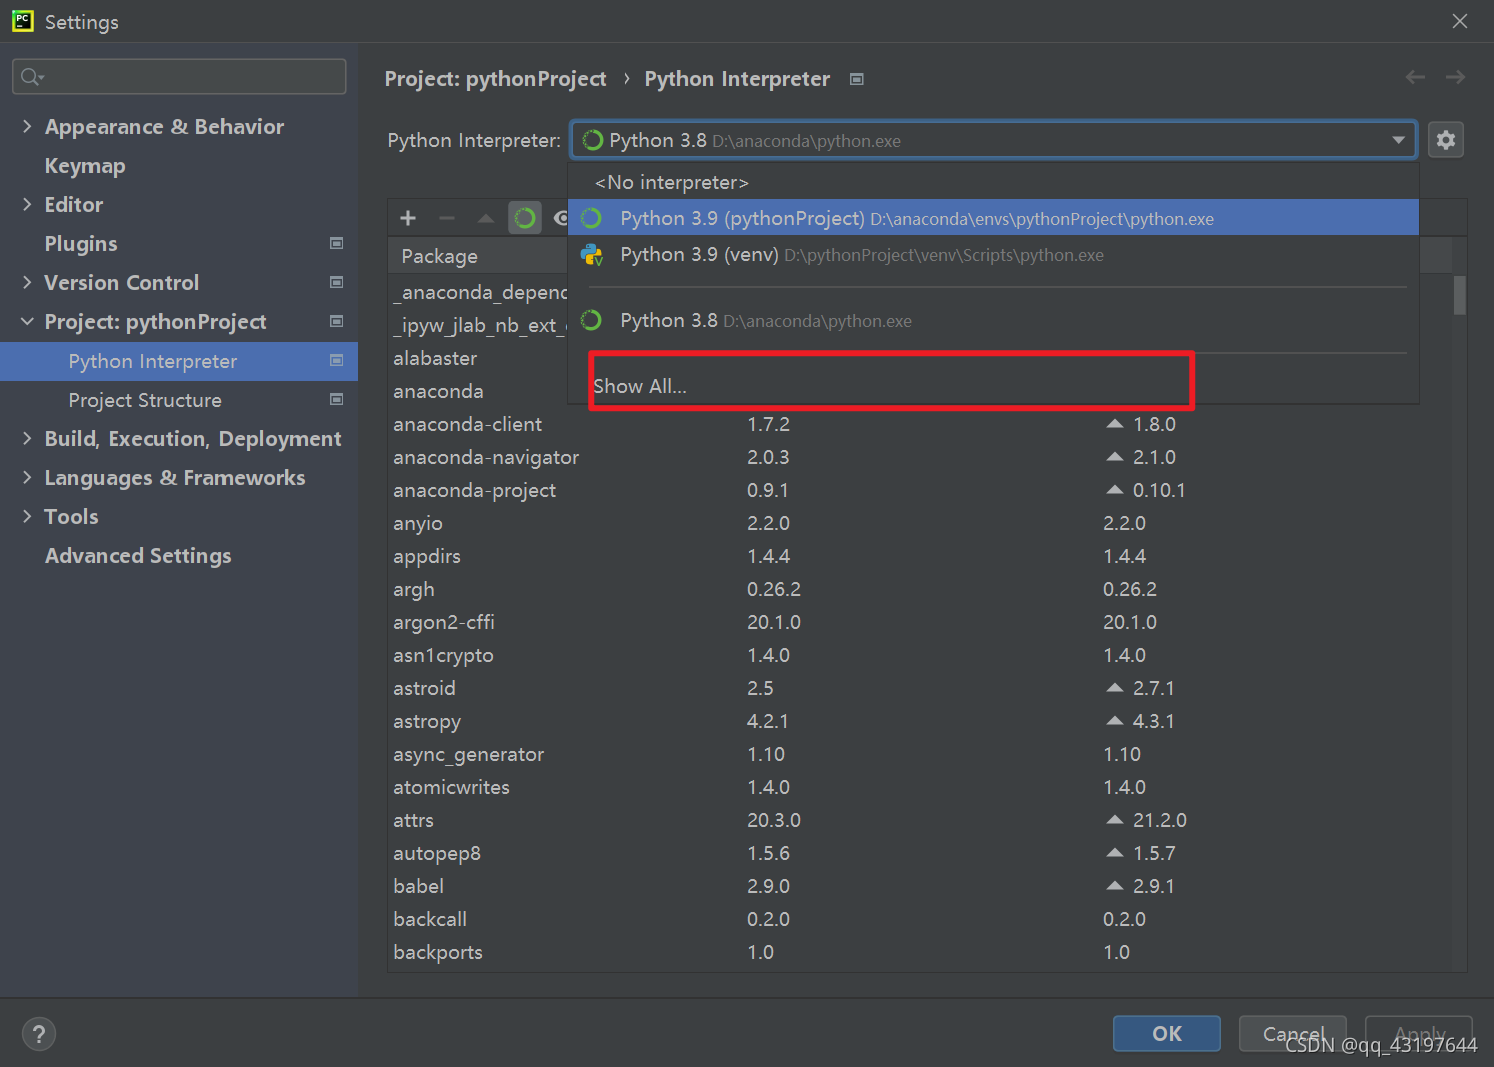The image size is (1494, 1067).
Task: Toggle the Conda packages button in toolbar
Action: coord(525,218)
